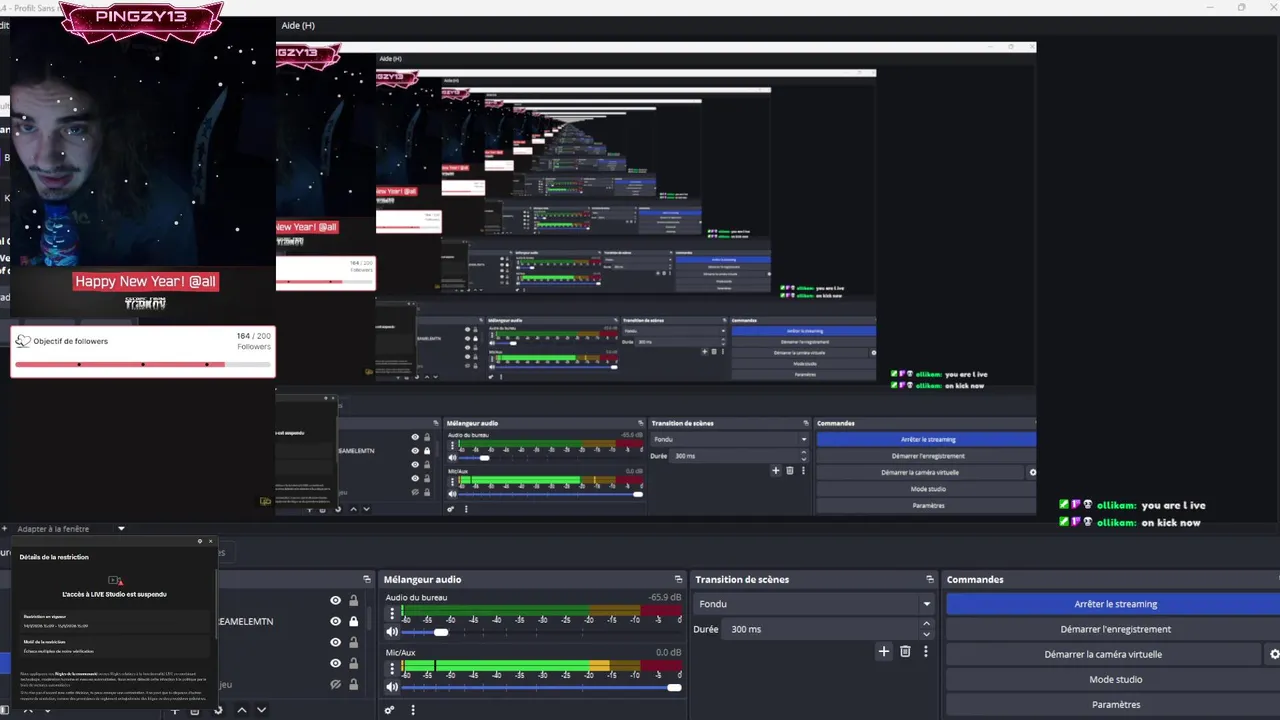The image size is (1280, 720).
Task: Unlock the EAMELEMTN source
Action: 353,621
